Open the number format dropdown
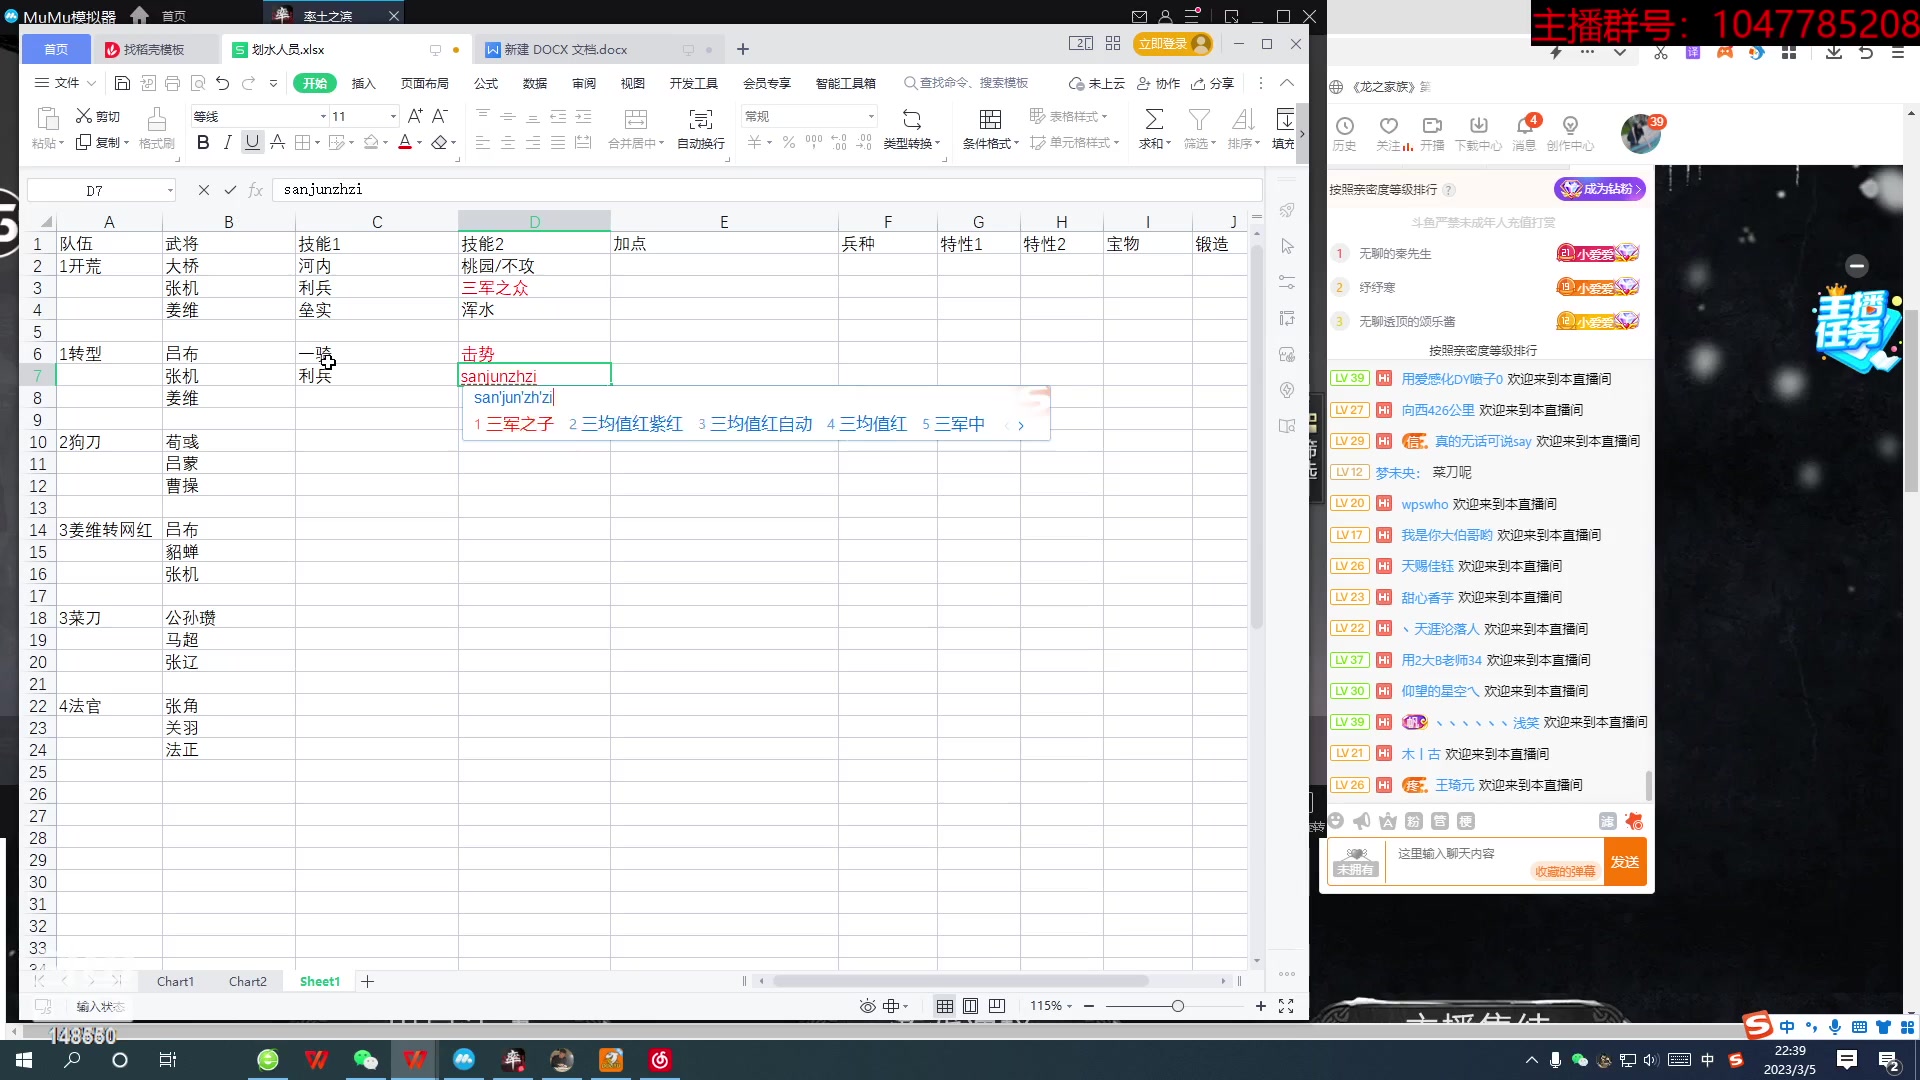This screenshot has width=1920, height=1080. pyautogui.click(x=871, y=117)
